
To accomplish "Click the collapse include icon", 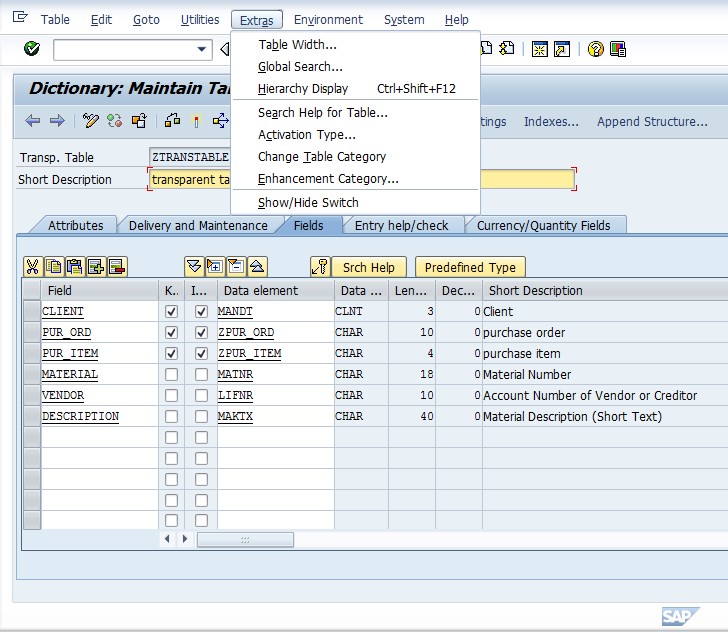I will pos(236,267).
